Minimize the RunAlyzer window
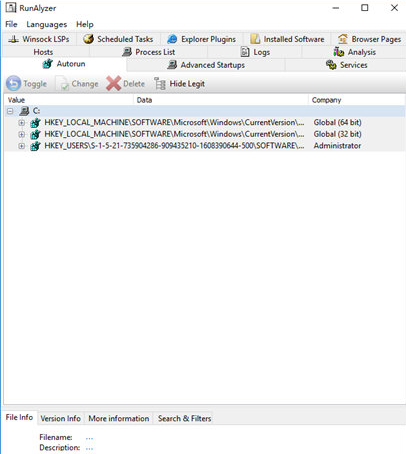 pos(336,8)
